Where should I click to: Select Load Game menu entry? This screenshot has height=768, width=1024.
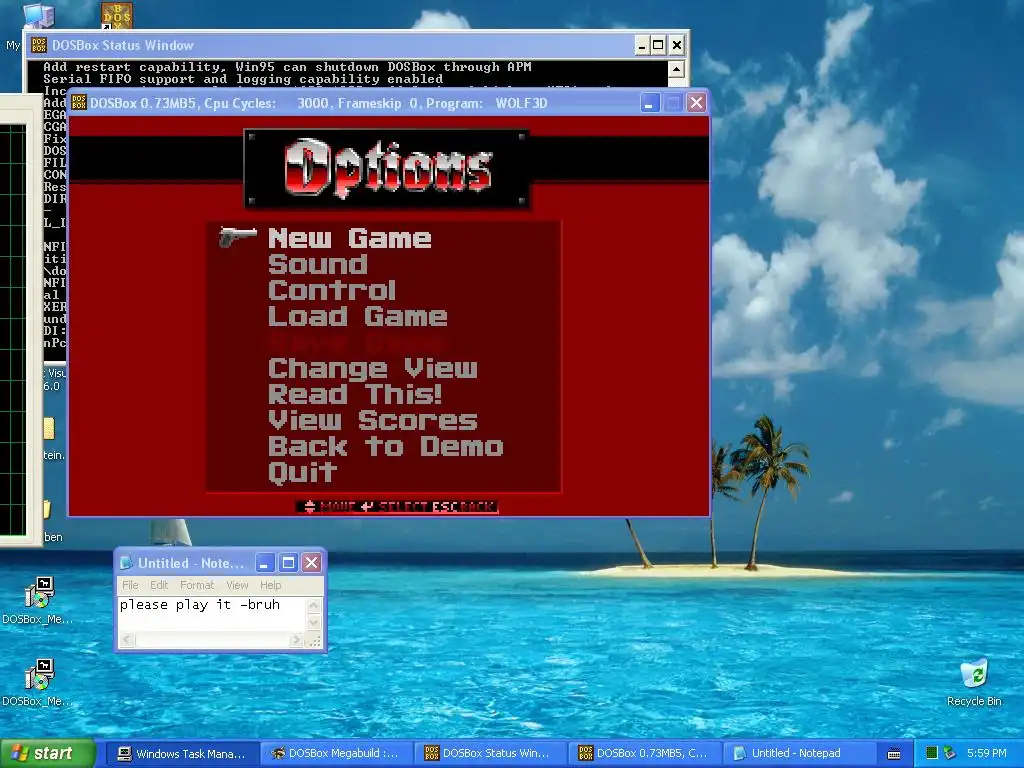(357, 317)
